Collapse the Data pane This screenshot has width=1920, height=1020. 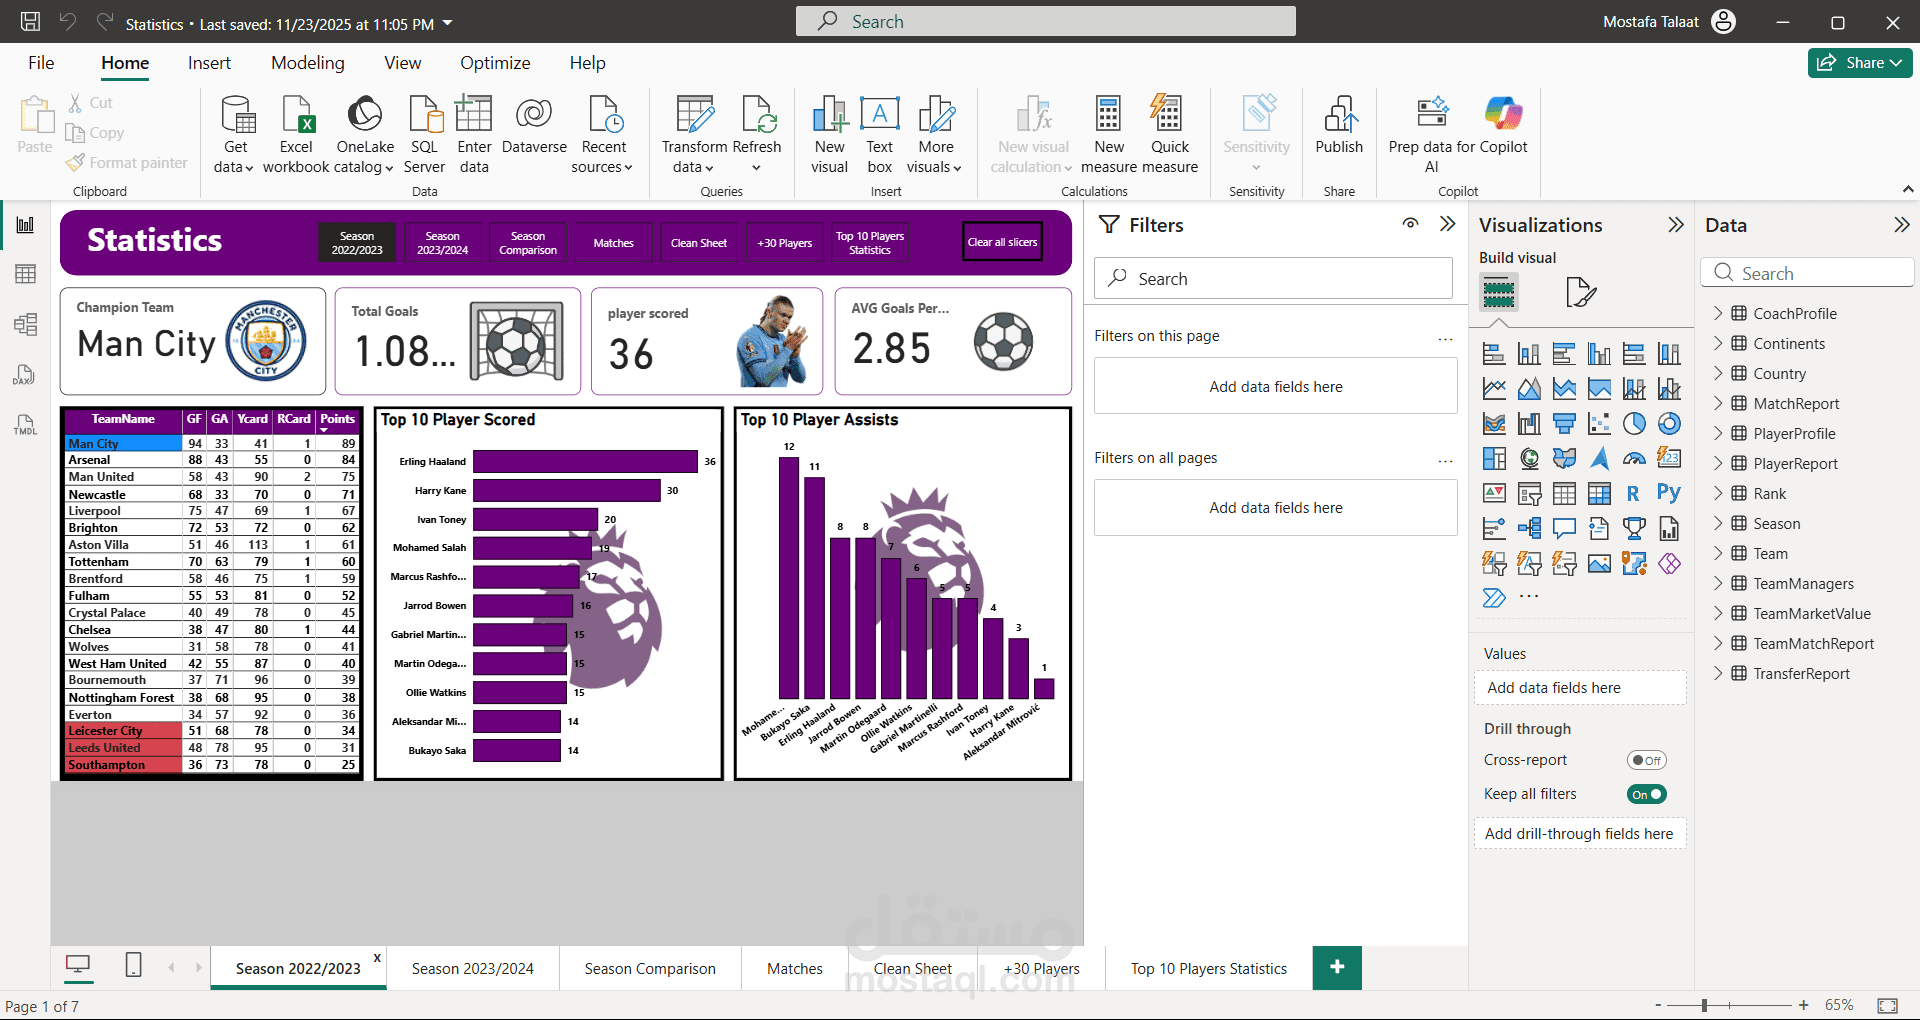click(x=1902, y=225)
